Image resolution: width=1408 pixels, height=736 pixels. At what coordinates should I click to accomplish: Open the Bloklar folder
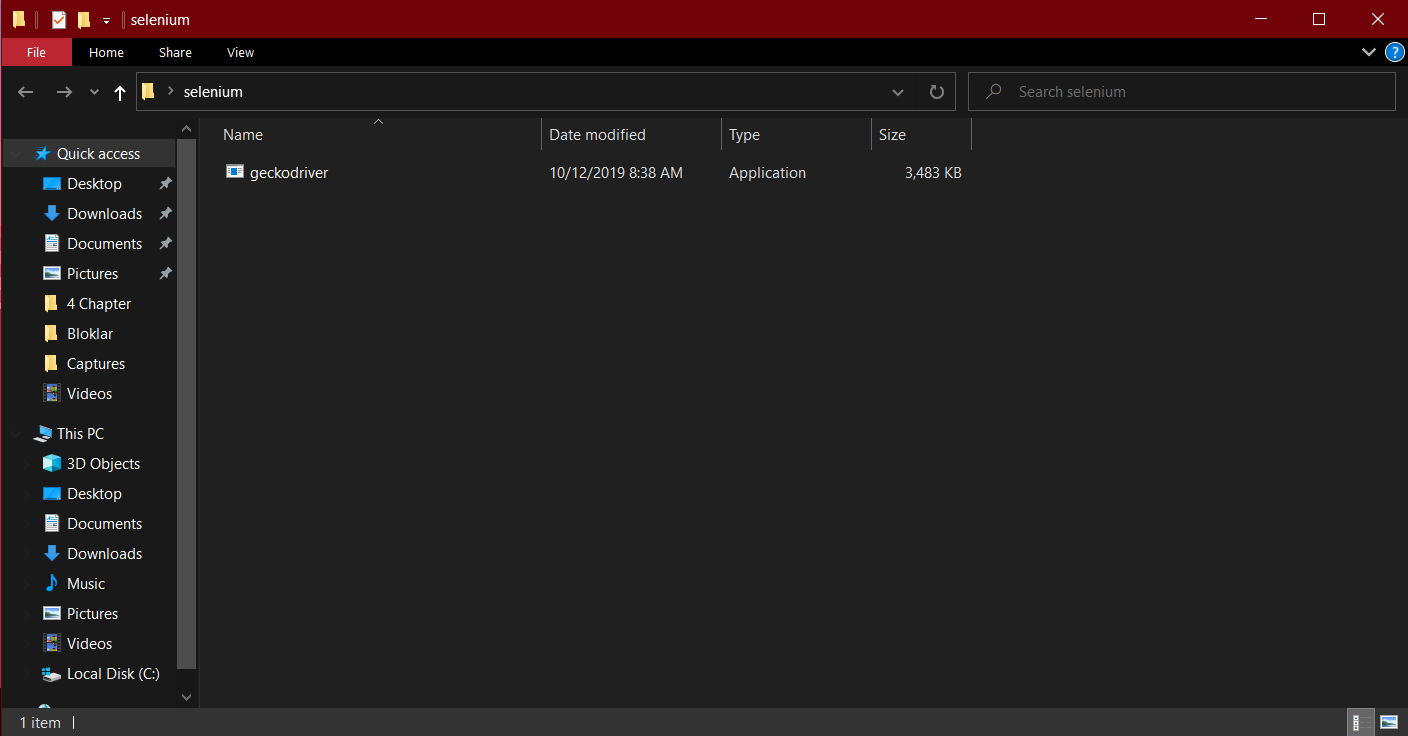click(x=90, y=333)
